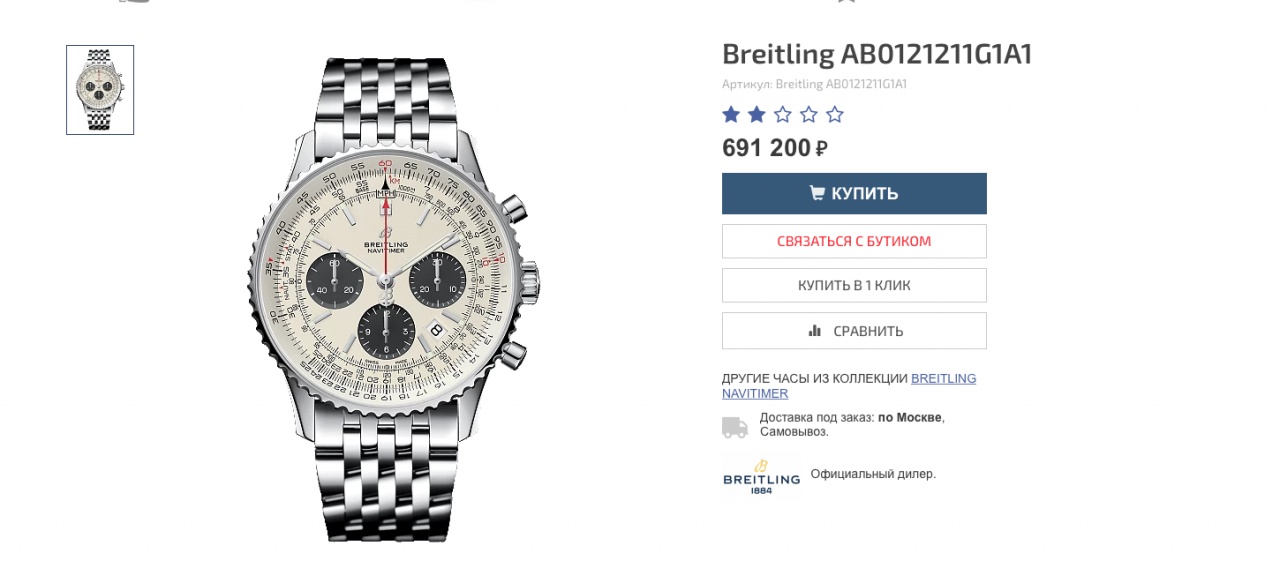Click the delivery truck icon
This screenshot has height=568, width=1280.
coord(735,426)
